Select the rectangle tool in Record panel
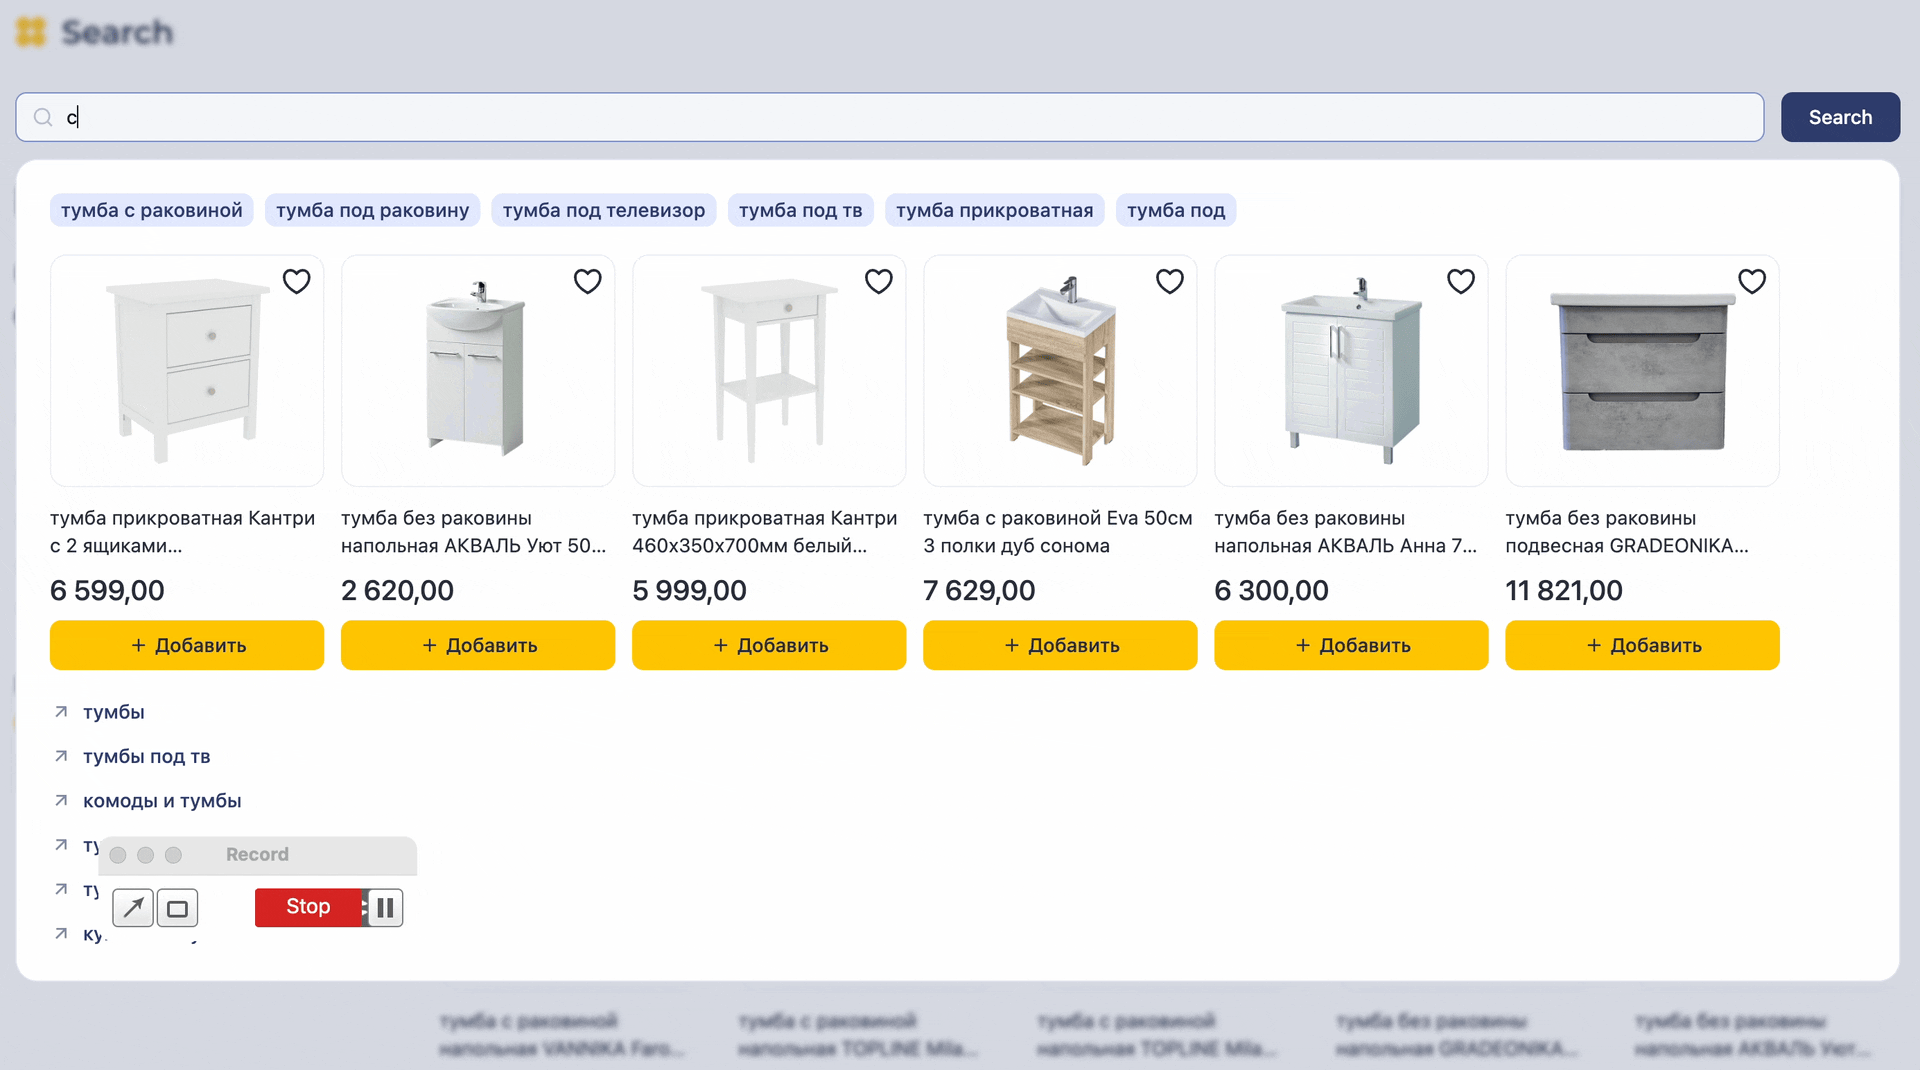The width and height of the screenshot is (1920, 1070). coord(177,908)
